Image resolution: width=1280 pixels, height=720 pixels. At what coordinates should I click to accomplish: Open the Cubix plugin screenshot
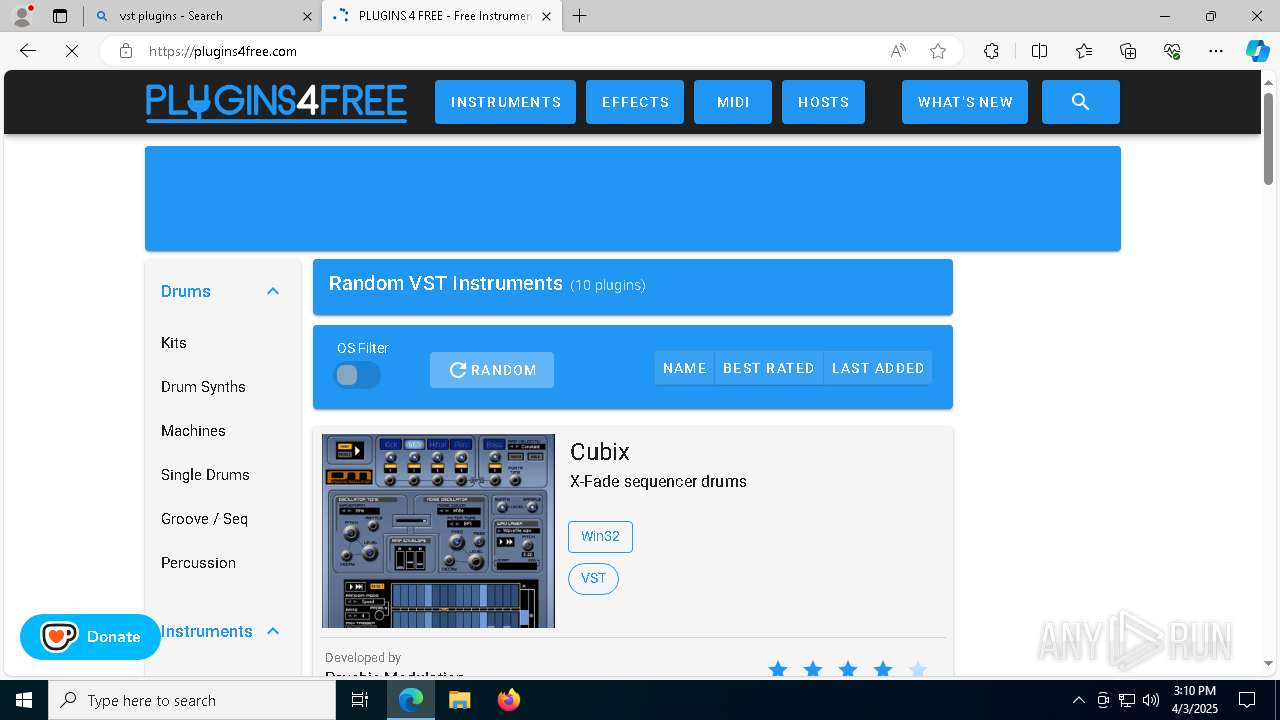(x=438, y=531)
